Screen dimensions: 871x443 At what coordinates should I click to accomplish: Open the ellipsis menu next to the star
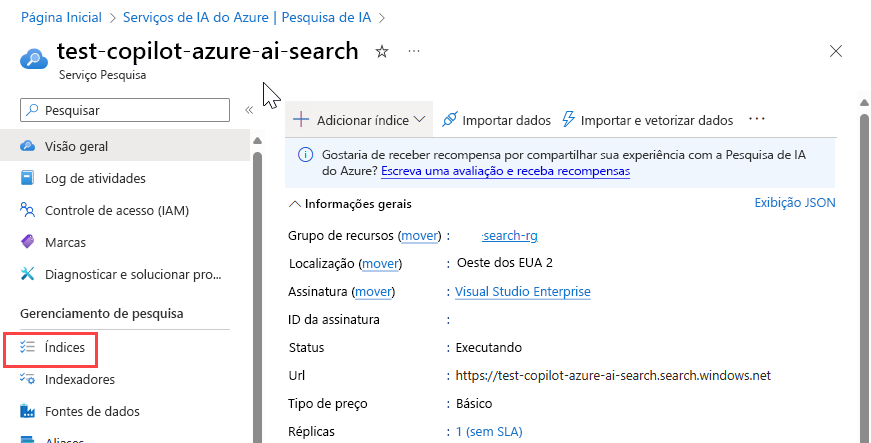[x=414, y=51]
